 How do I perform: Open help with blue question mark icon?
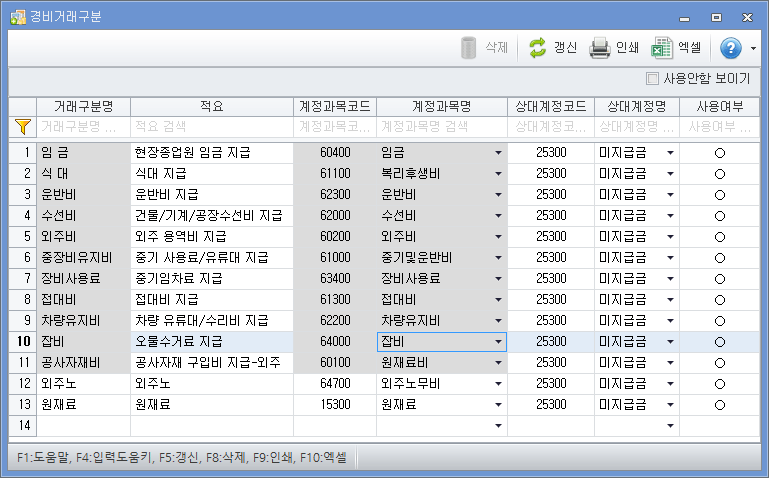(731, 48)
